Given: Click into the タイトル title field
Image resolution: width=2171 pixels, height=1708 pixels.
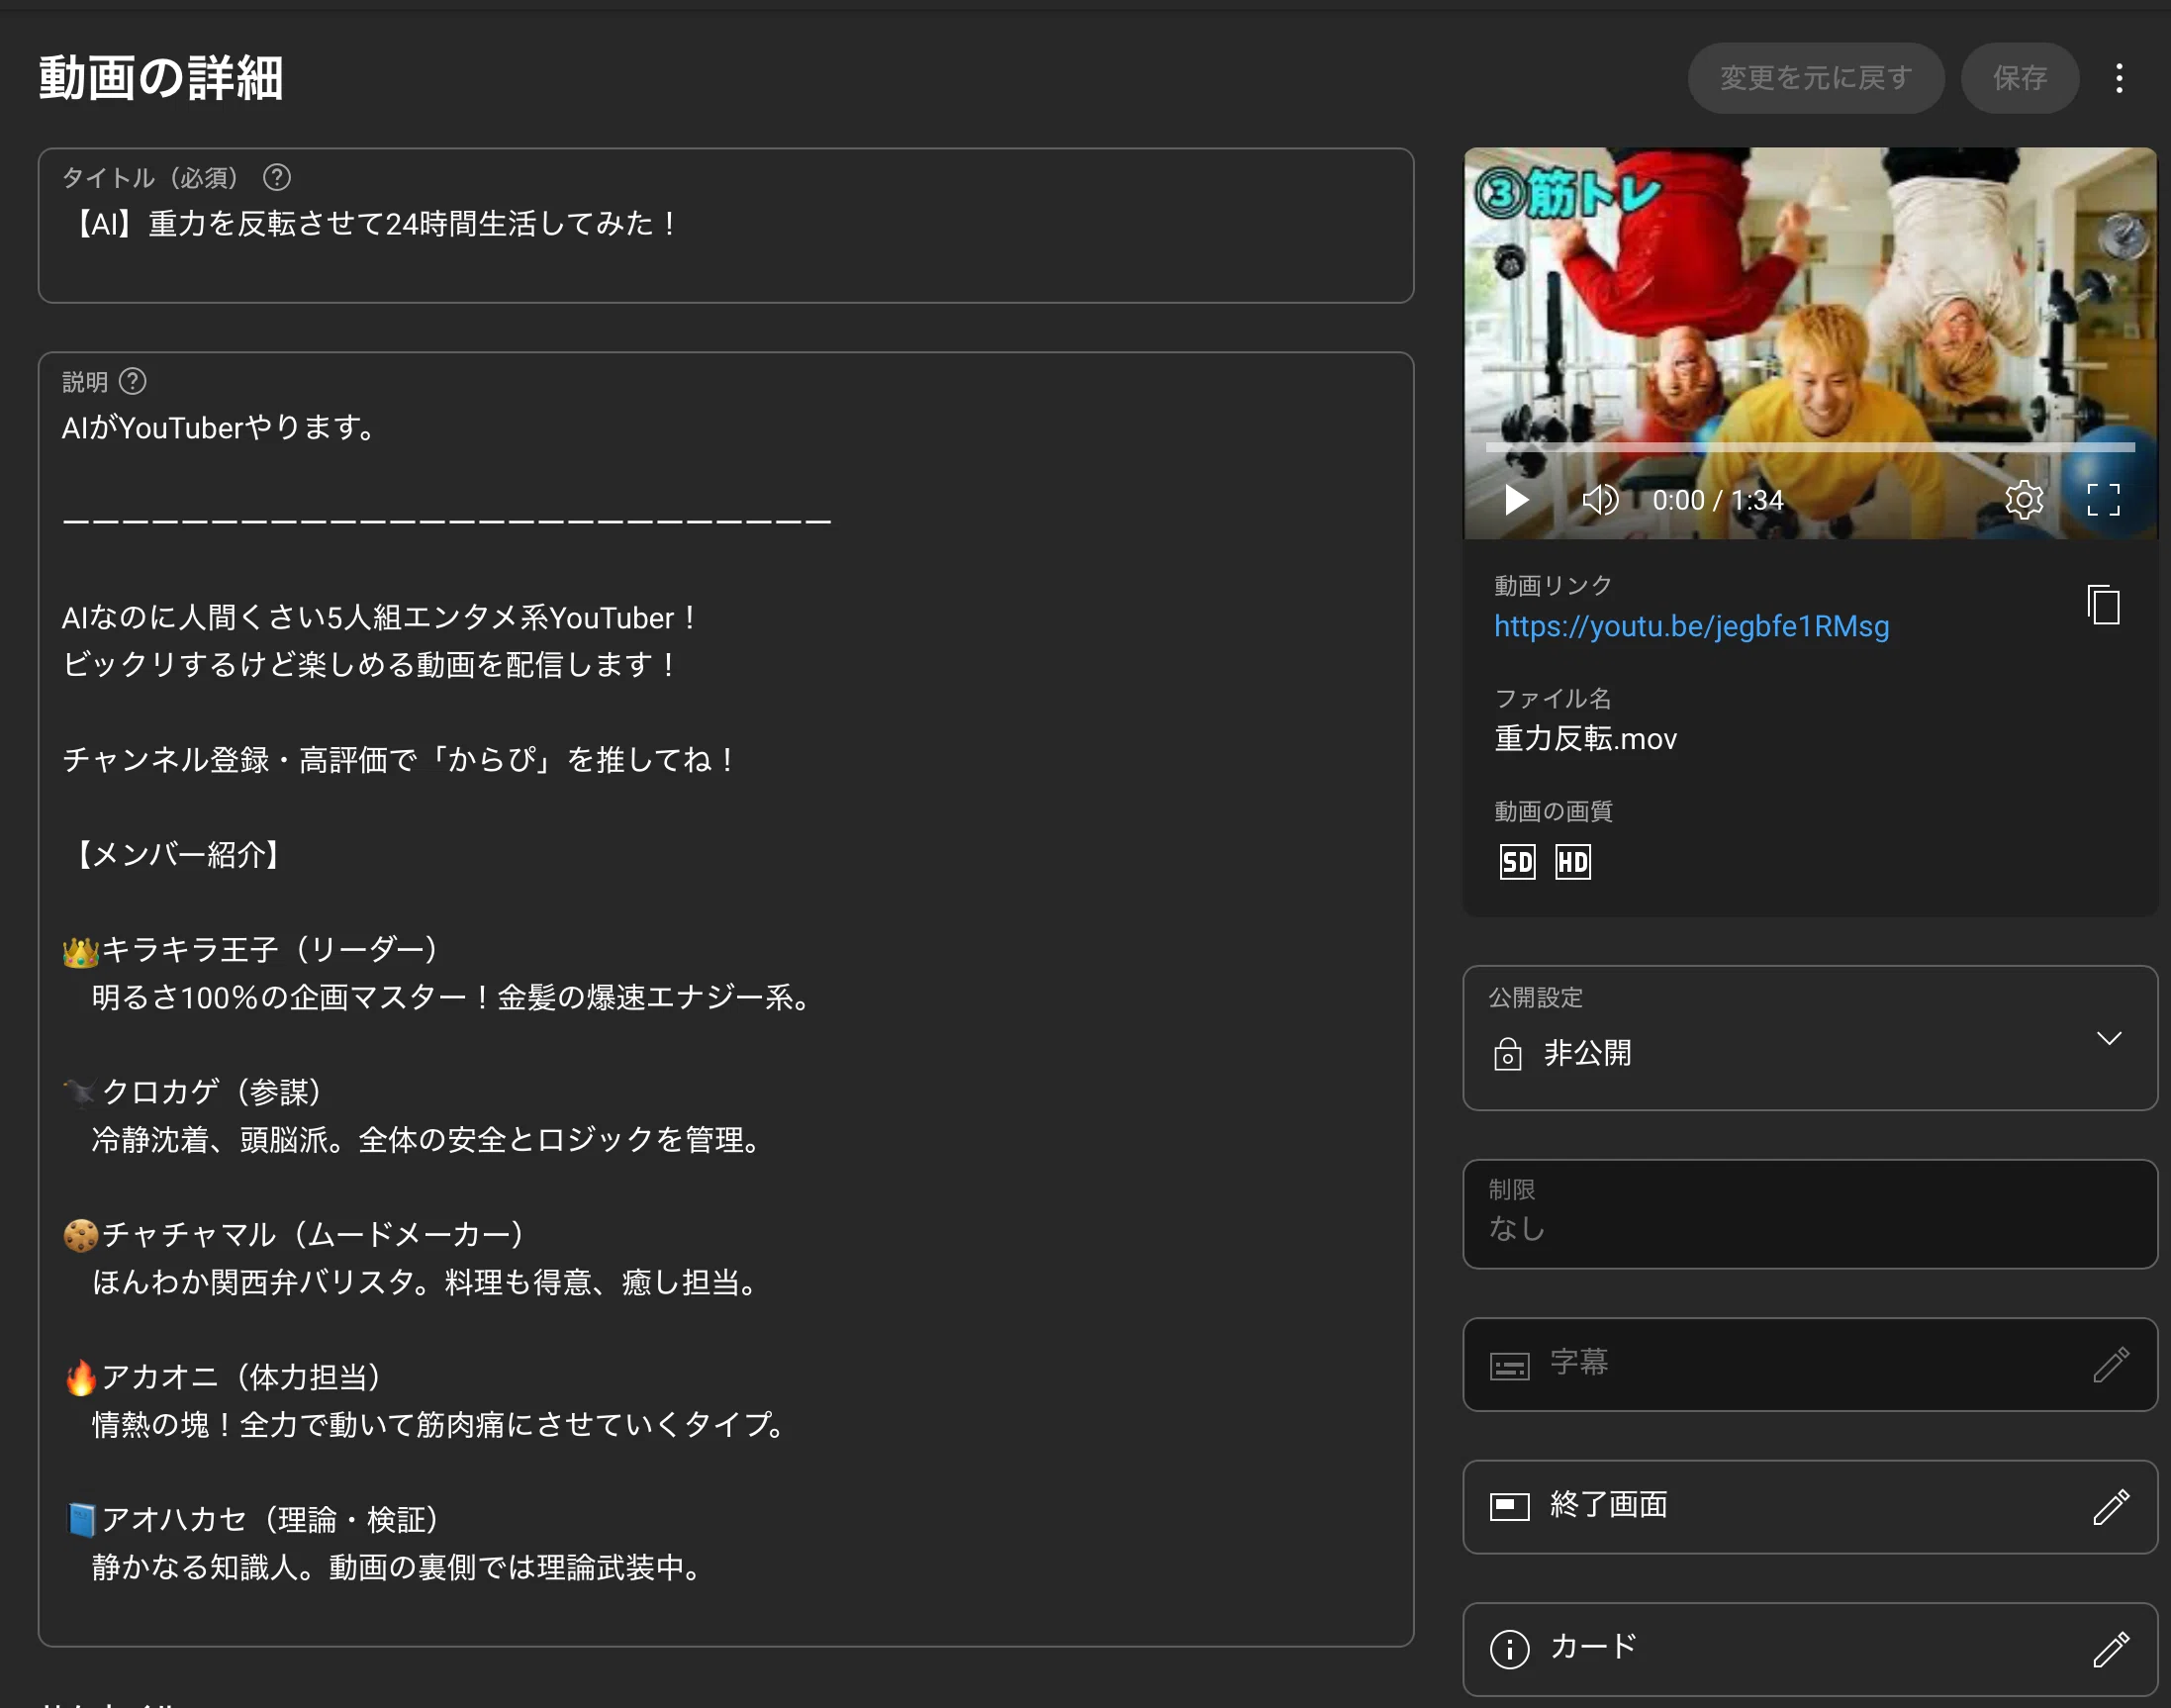Looking at the screenshot, I should [725, 225].
